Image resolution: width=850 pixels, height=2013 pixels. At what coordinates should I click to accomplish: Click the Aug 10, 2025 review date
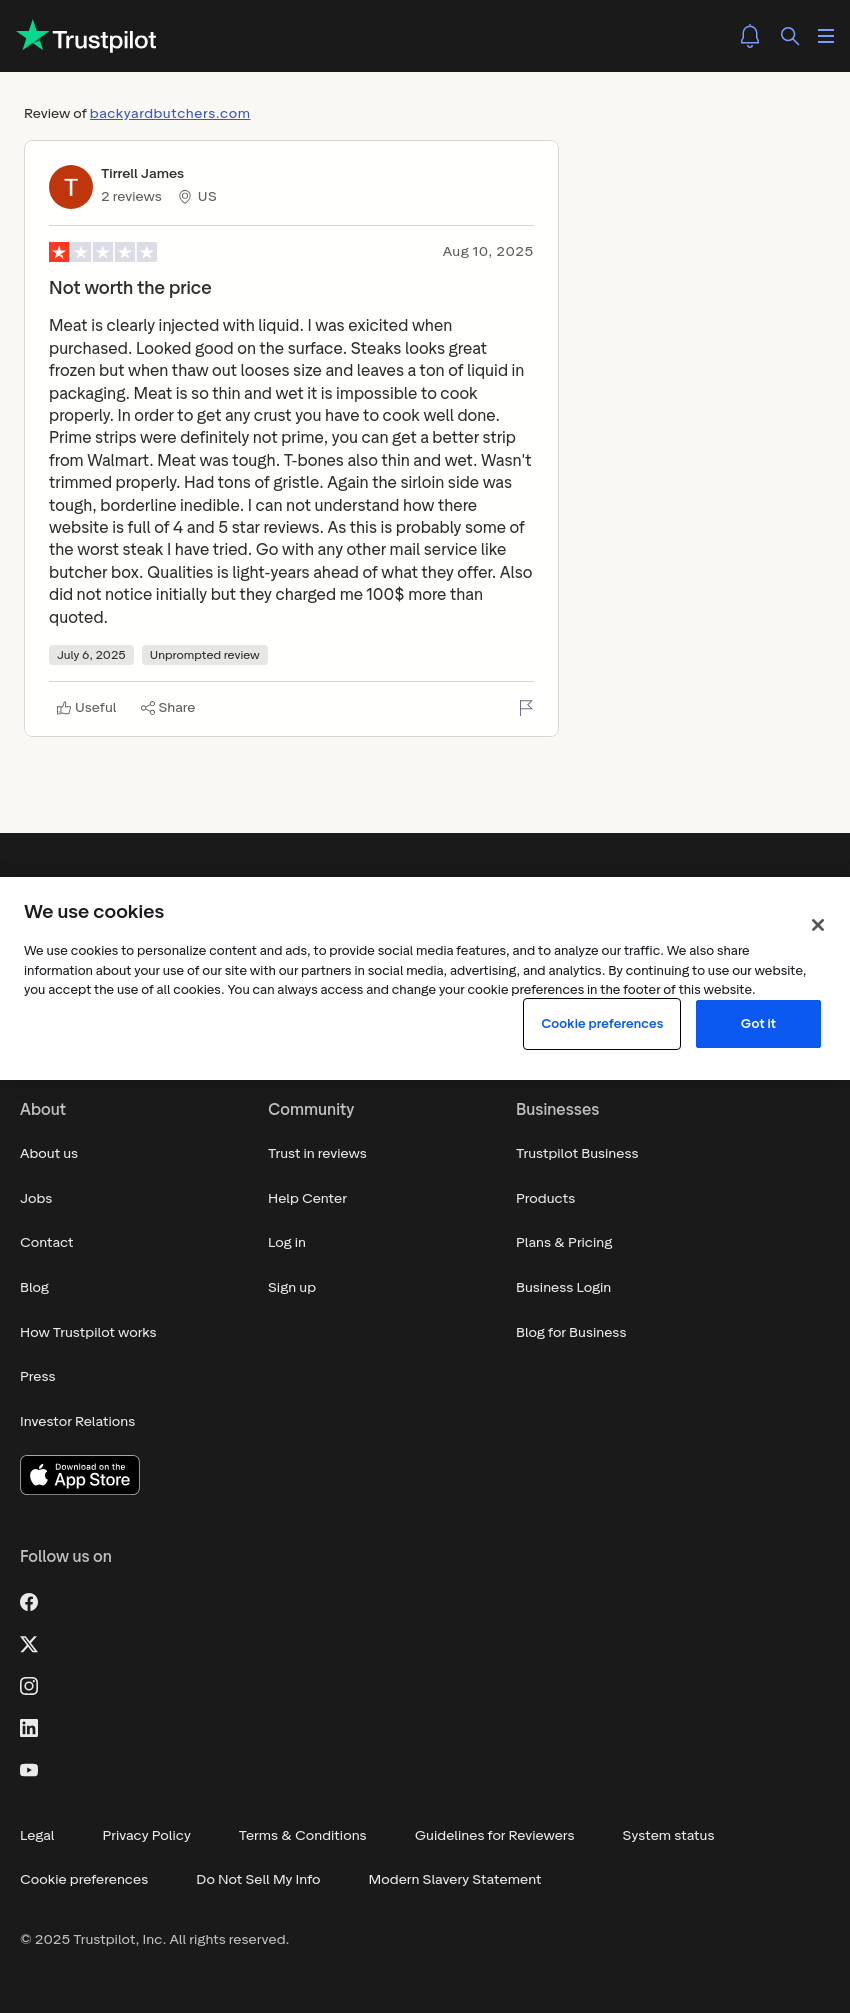[488, 252]
